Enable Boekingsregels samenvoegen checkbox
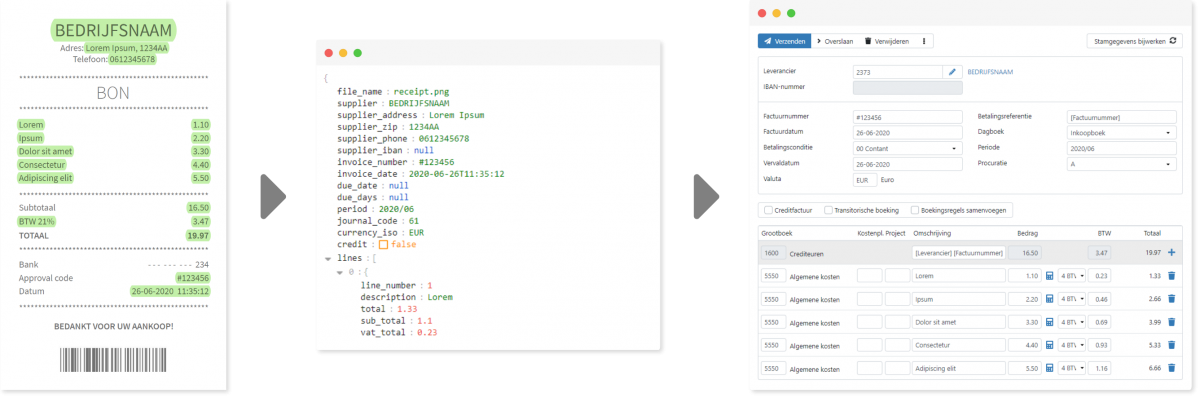 (915, 210)
